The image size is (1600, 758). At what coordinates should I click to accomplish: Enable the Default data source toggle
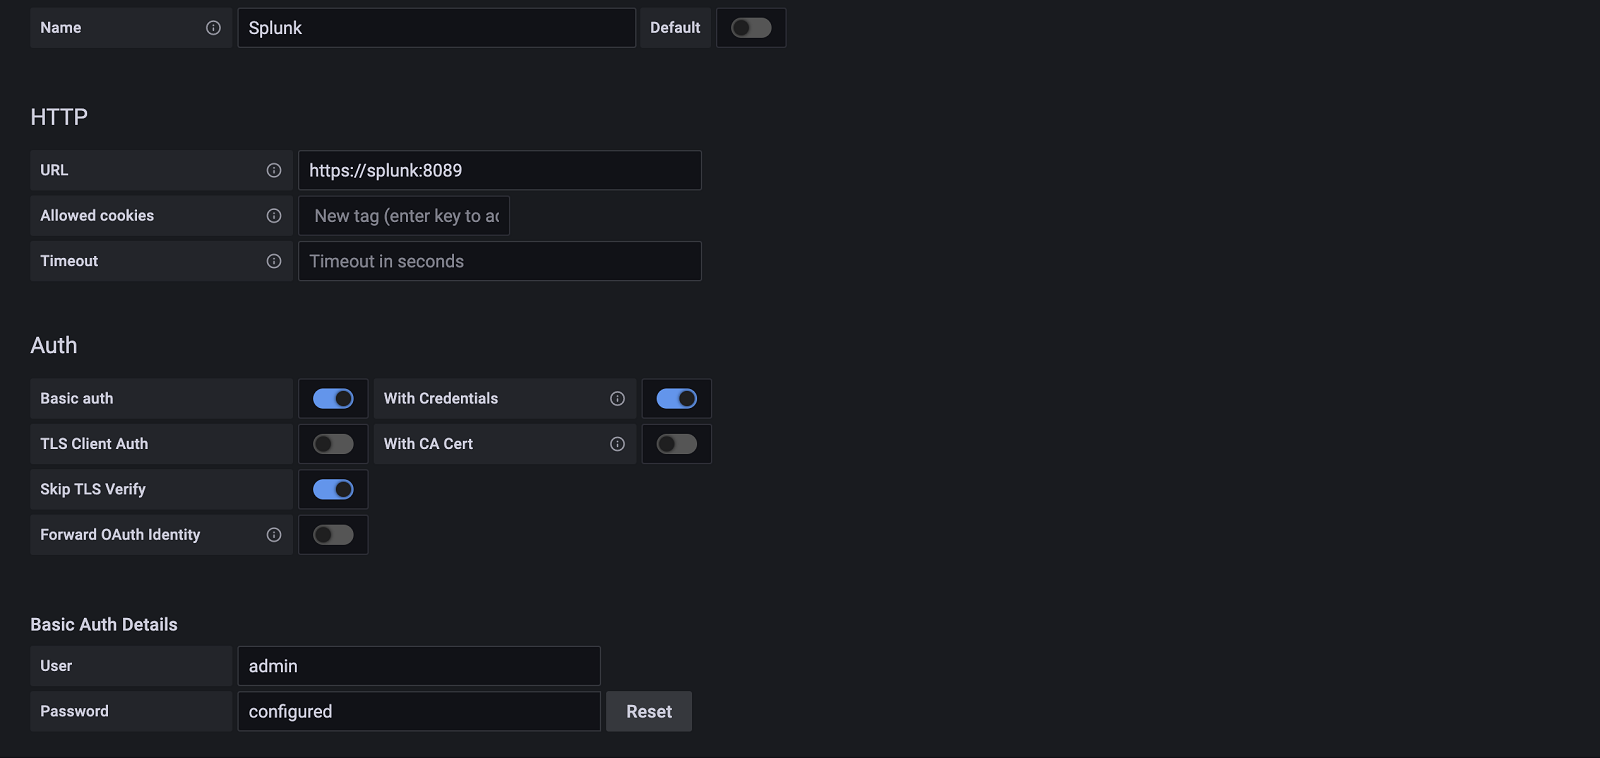point(751,28)
